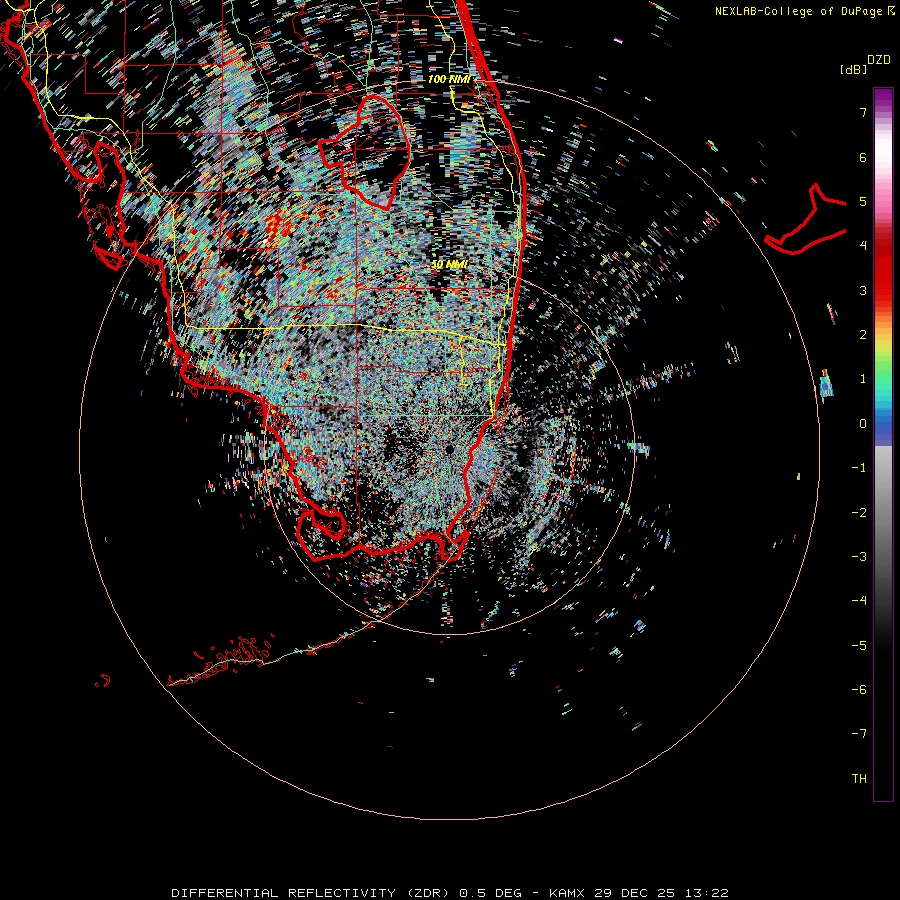Select the -5 value on color scale
The height and width of the screenshot is (900, 900).
(859, 646)
